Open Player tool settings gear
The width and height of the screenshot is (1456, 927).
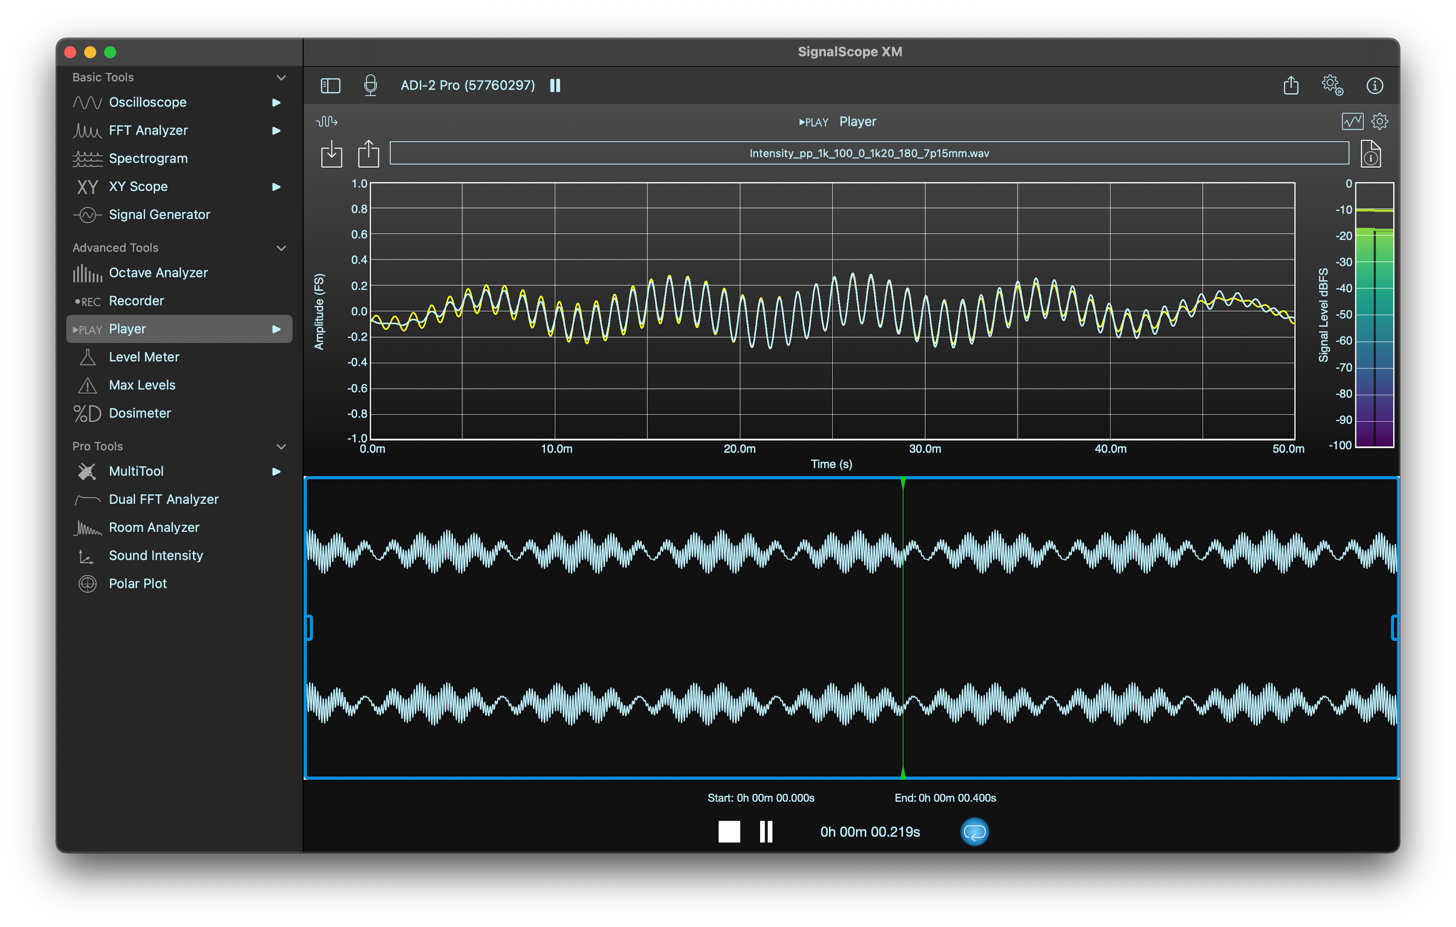[x=1380, y=122]
